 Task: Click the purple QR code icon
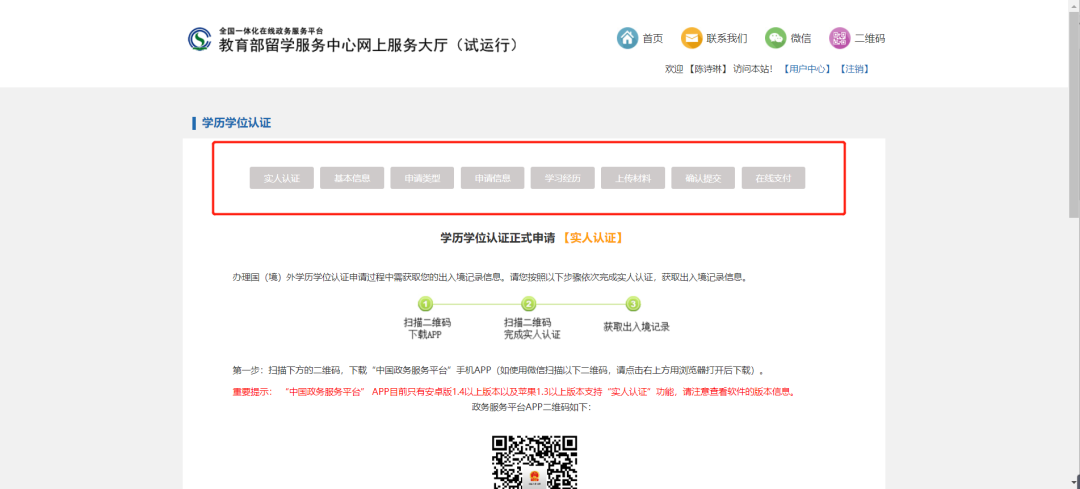pyautogui.click(x=840, y=38)
